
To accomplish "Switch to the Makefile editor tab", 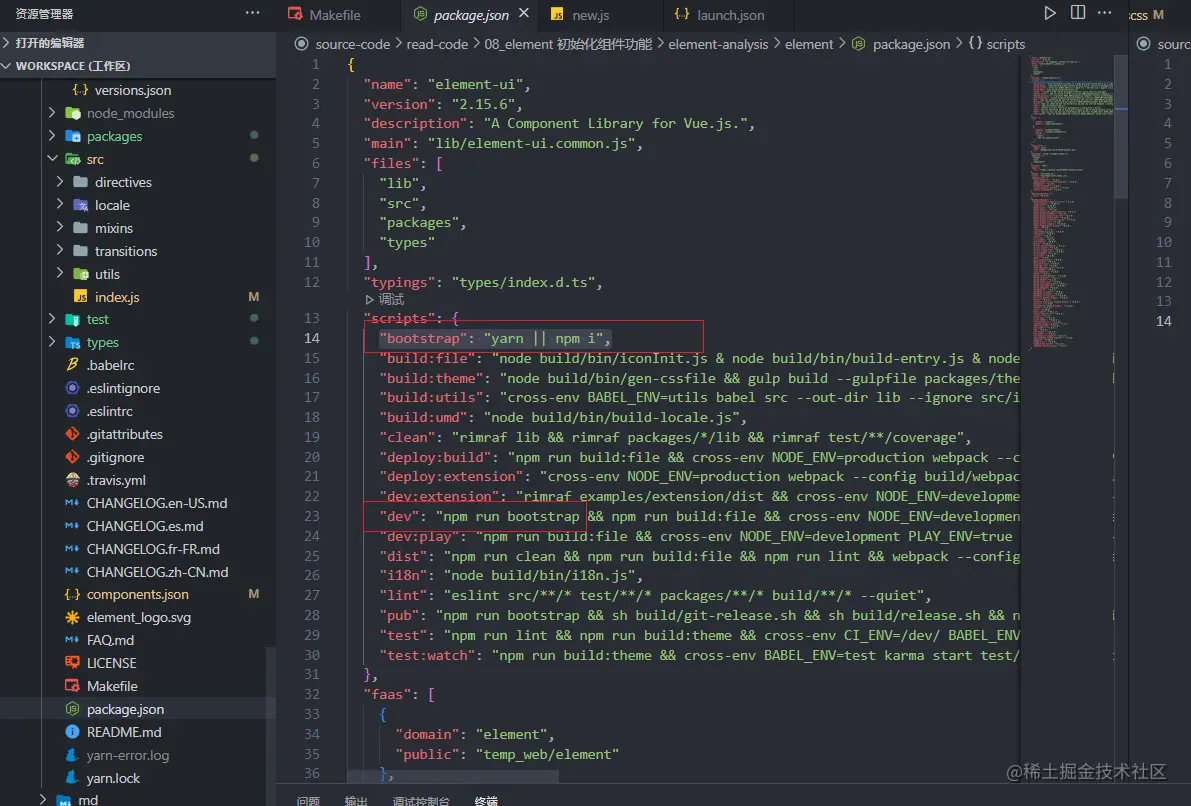I will (334, 15).
